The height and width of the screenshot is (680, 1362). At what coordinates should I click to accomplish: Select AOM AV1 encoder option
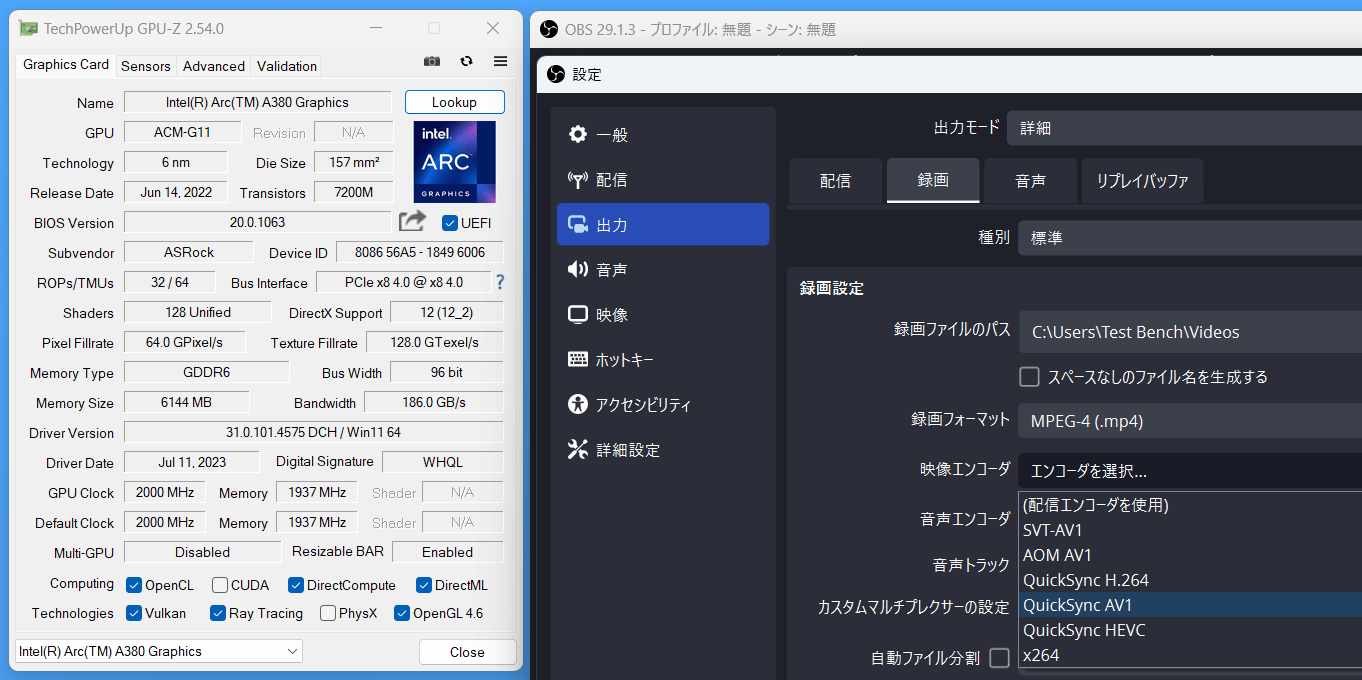pos(1190,555)
